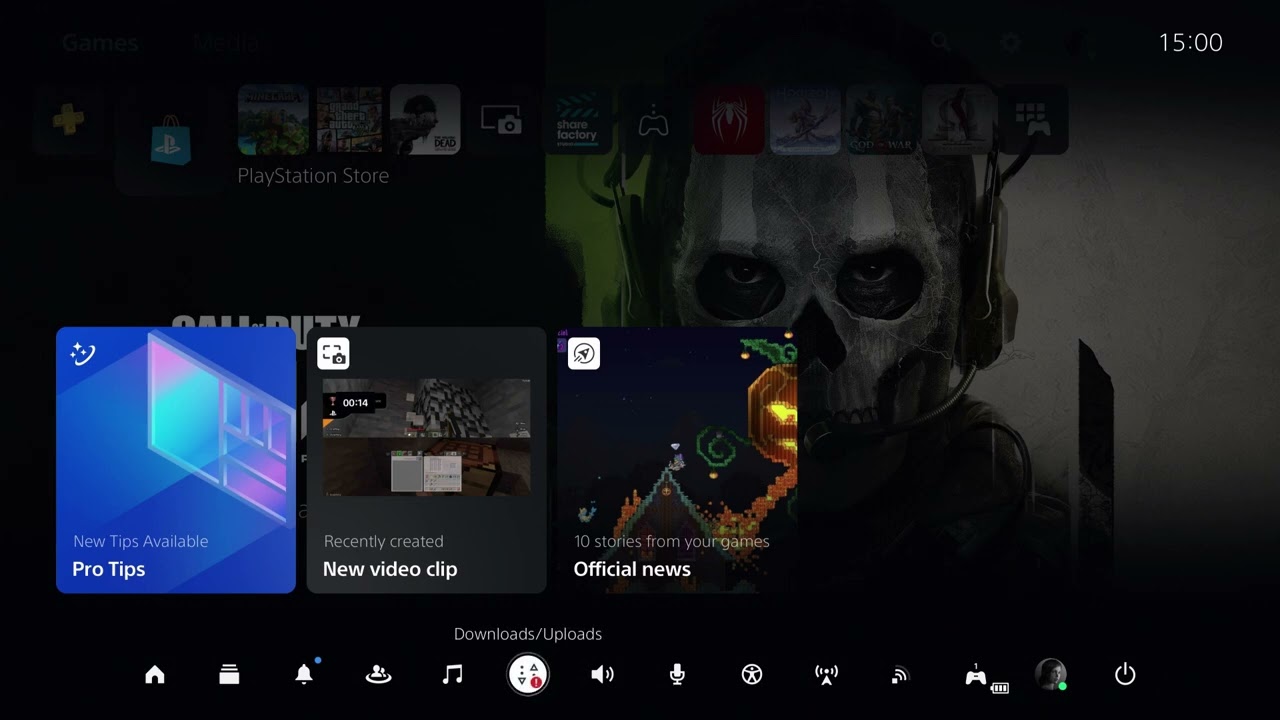This screenshot has height=720, width=1280.
Task: Switch to the Media tab
Action: coord(226,43)
